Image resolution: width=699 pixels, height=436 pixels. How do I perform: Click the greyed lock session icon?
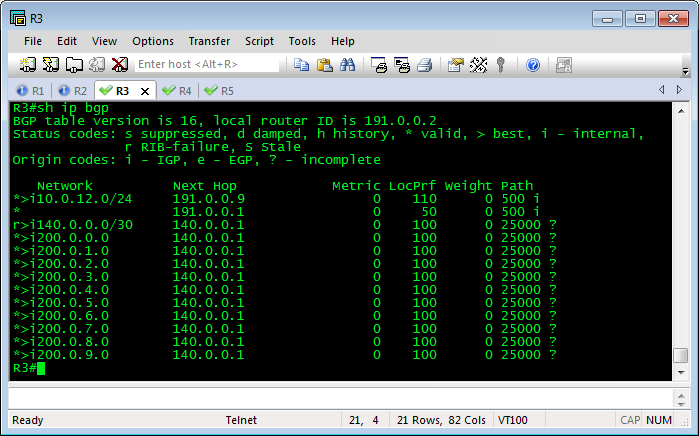pos(564,65)
